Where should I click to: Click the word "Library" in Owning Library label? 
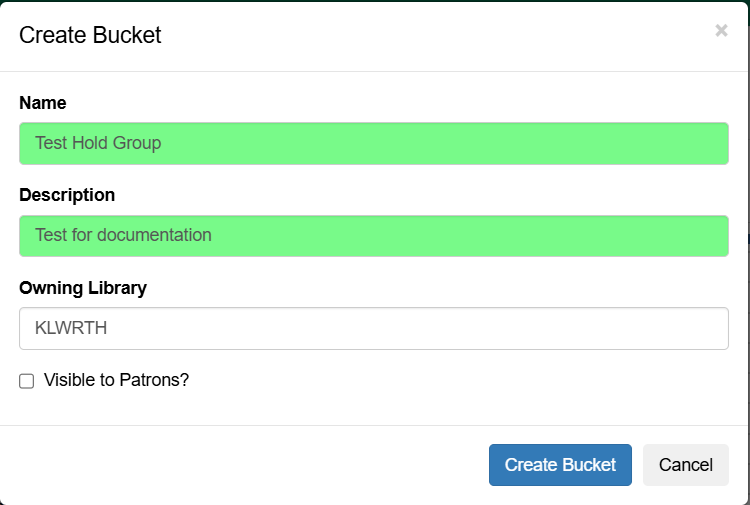coord(116,288)
